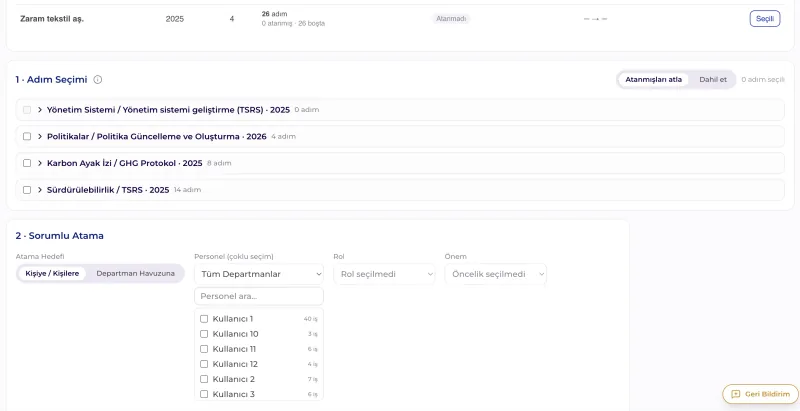Click the Sürdürülebilirlik / TSRS · 2025 title

108,190
